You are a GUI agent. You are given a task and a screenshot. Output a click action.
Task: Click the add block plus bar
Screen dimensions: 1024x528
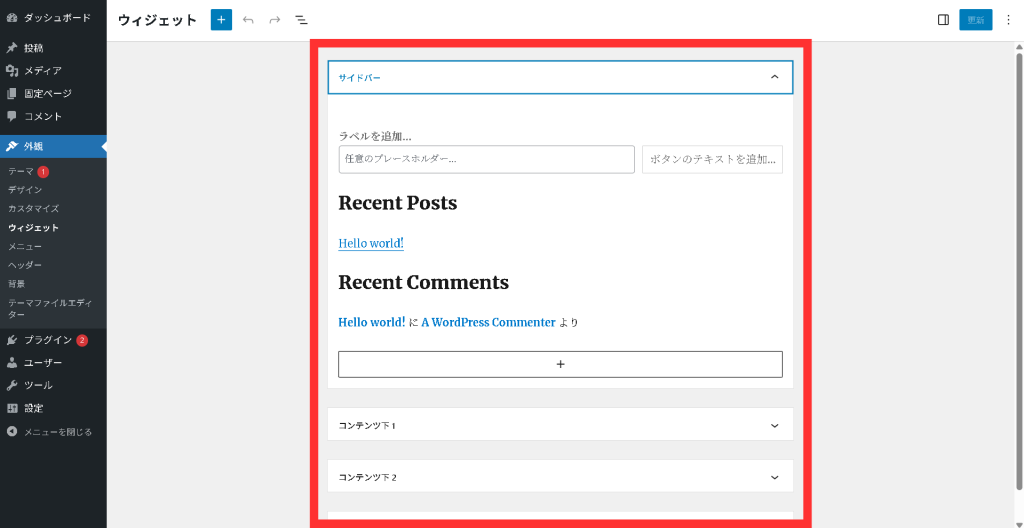click(560, 364)
